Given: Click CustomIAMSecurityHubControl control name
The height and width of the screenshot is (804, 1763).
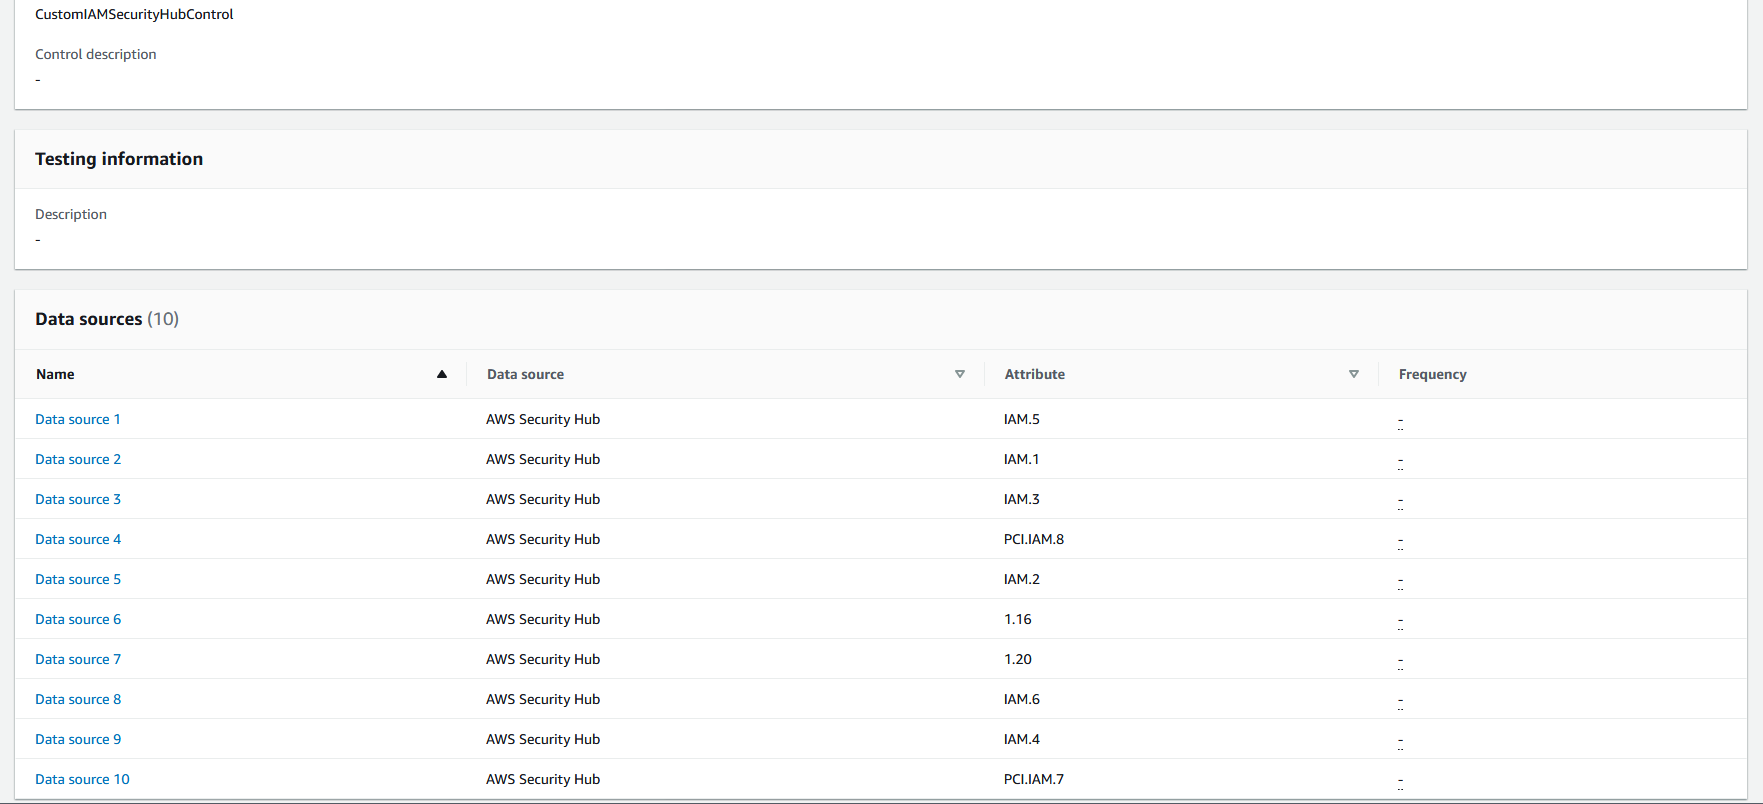Looking at the screenshot, I should click(134, 14).
